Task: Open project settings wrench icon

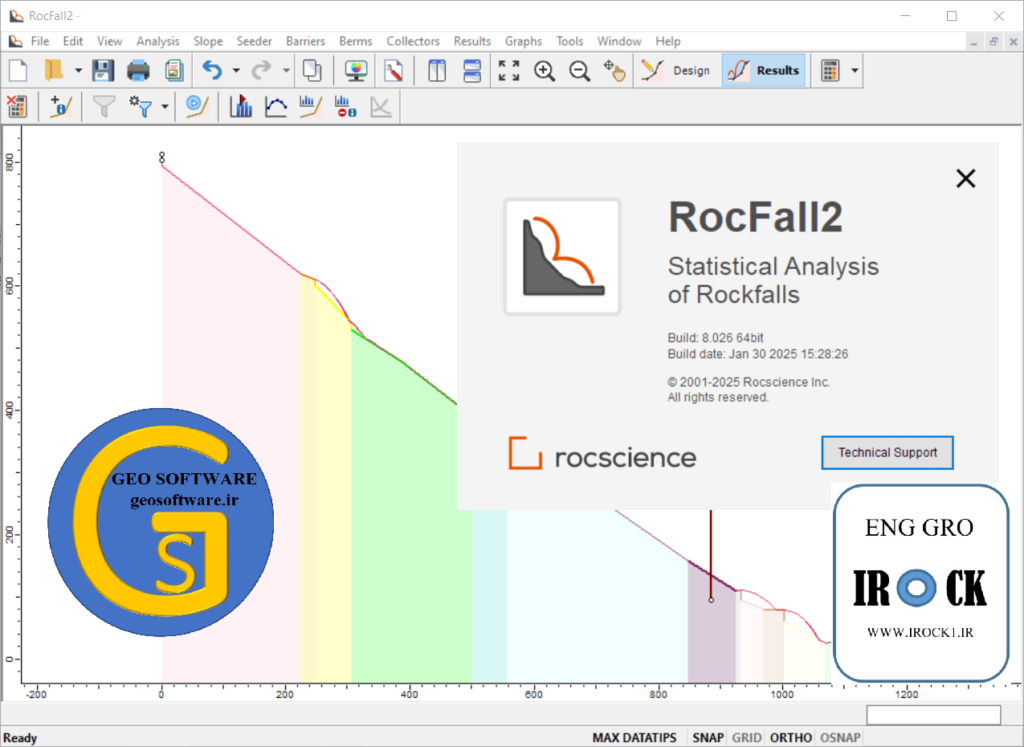Action: coord(393,70)
